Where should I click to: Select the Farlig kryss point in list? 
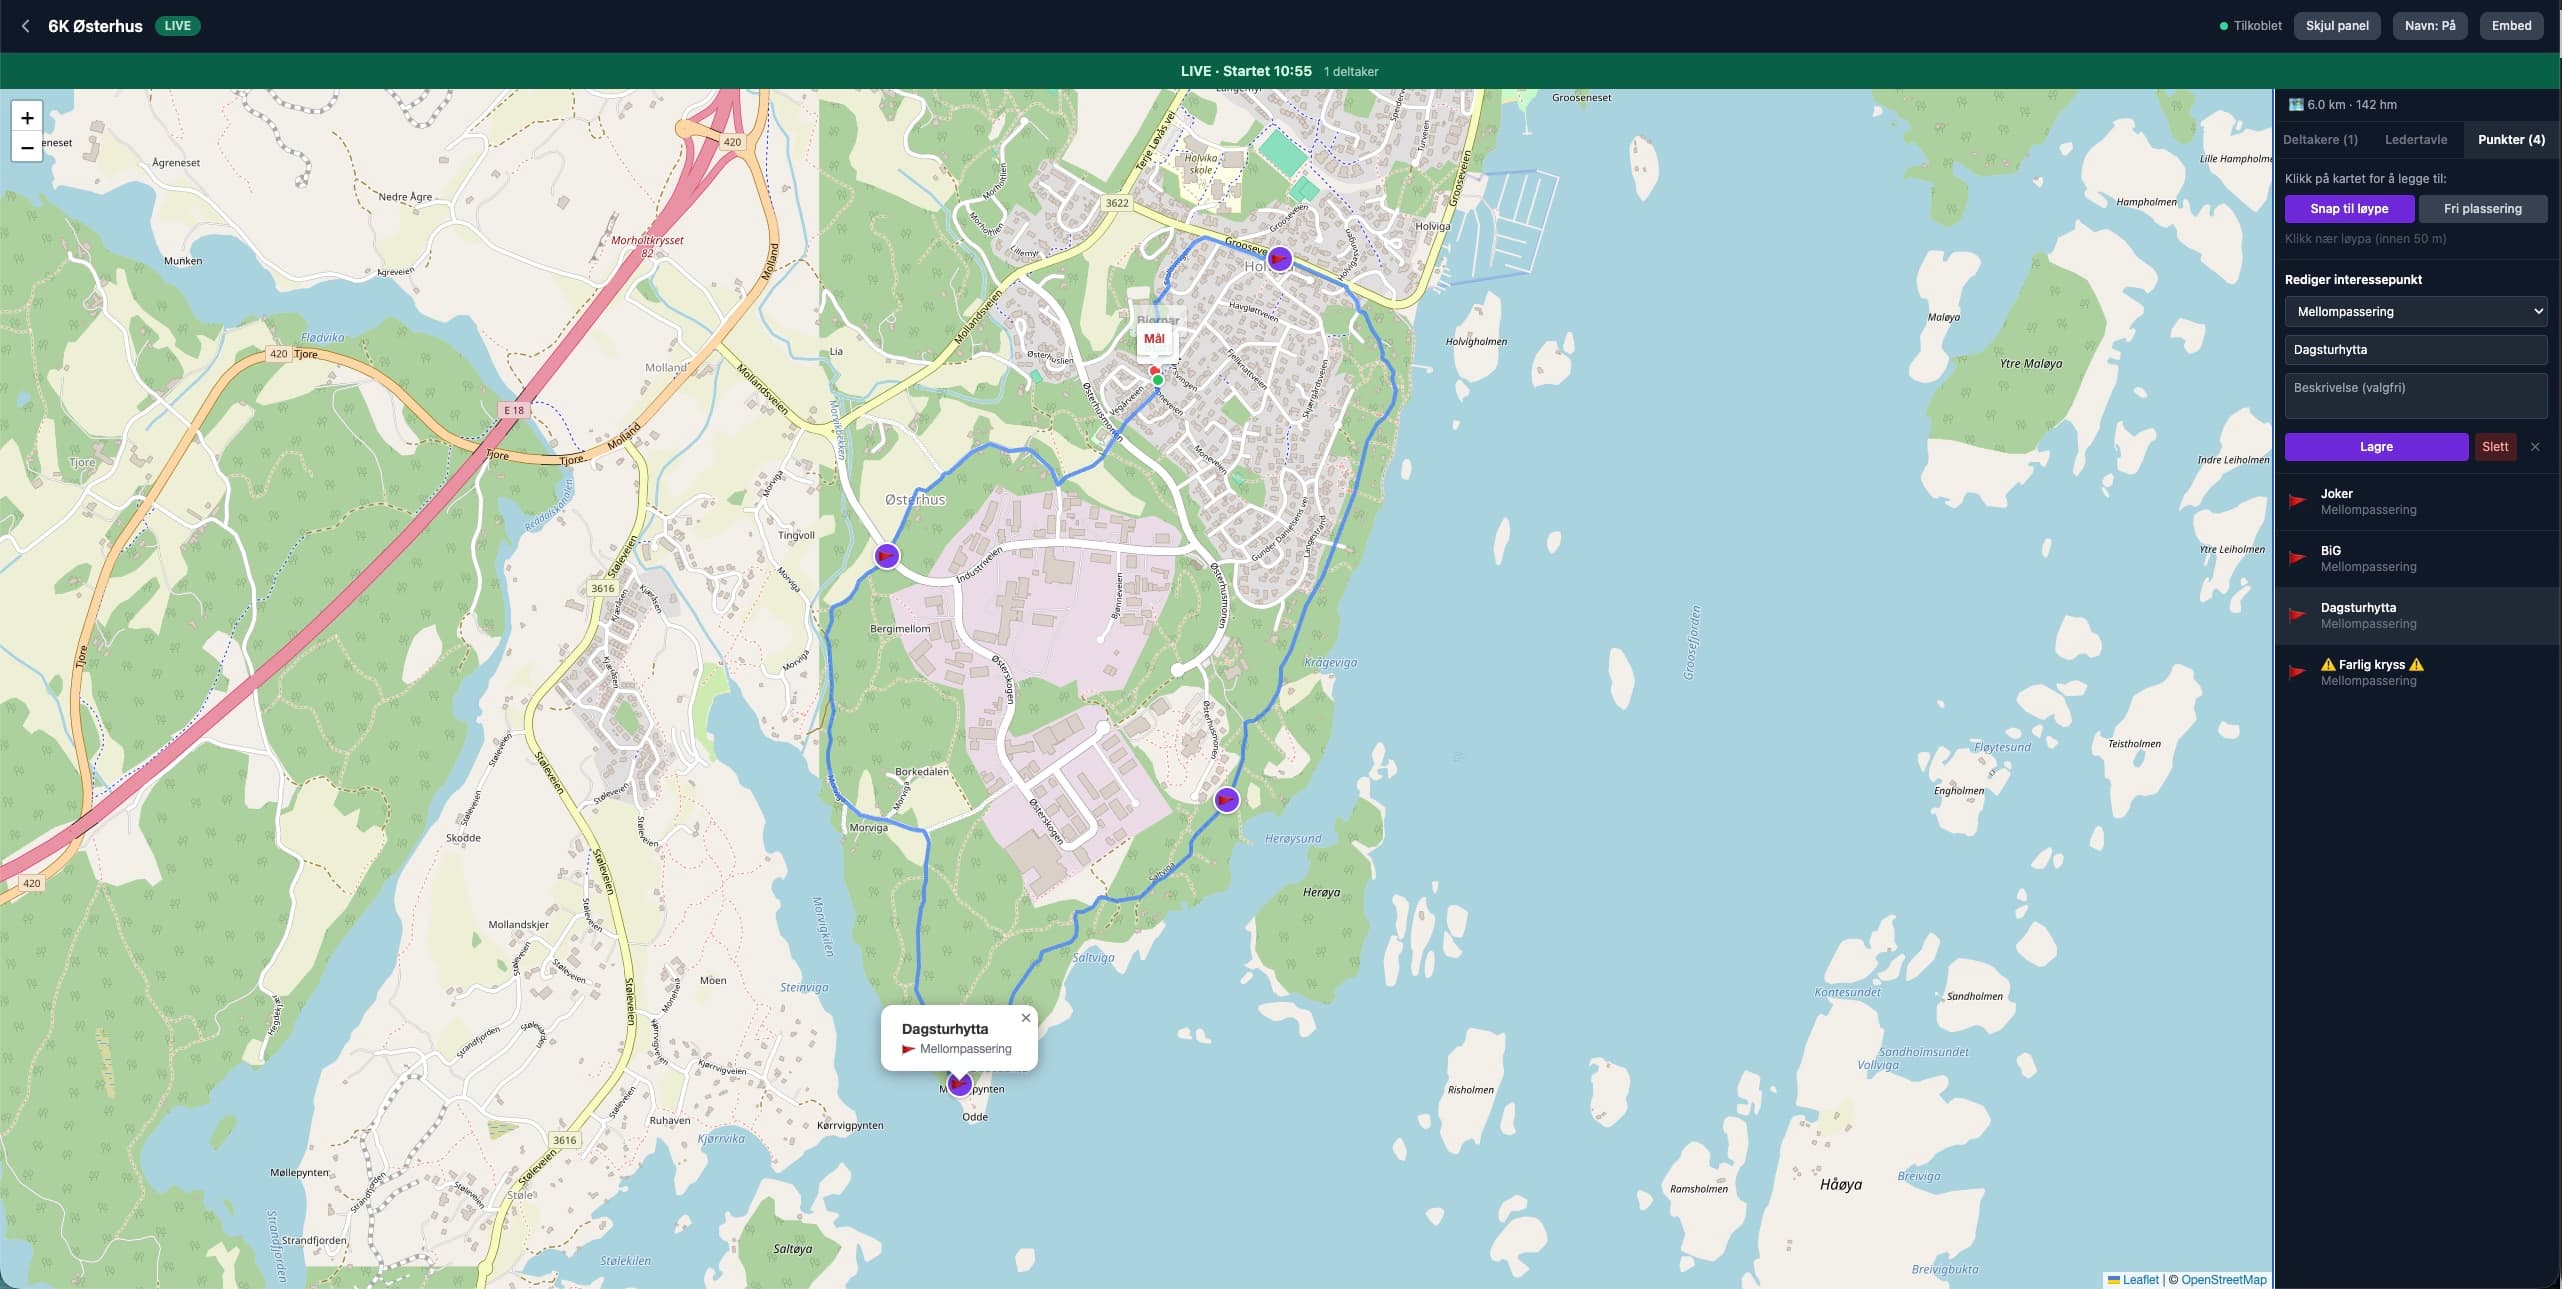point(2417,672)
